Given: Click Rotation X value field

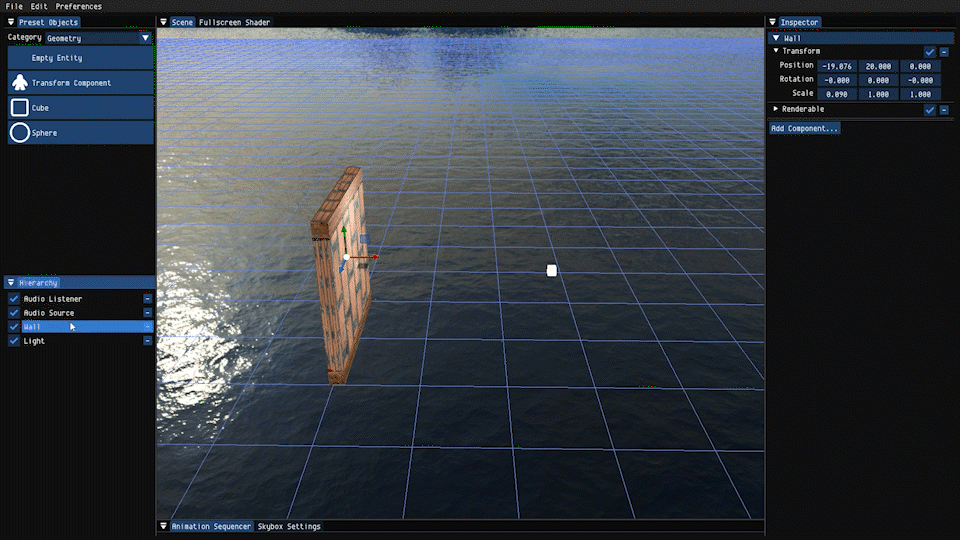Looking at the screenshot, I should coord(836,80).
